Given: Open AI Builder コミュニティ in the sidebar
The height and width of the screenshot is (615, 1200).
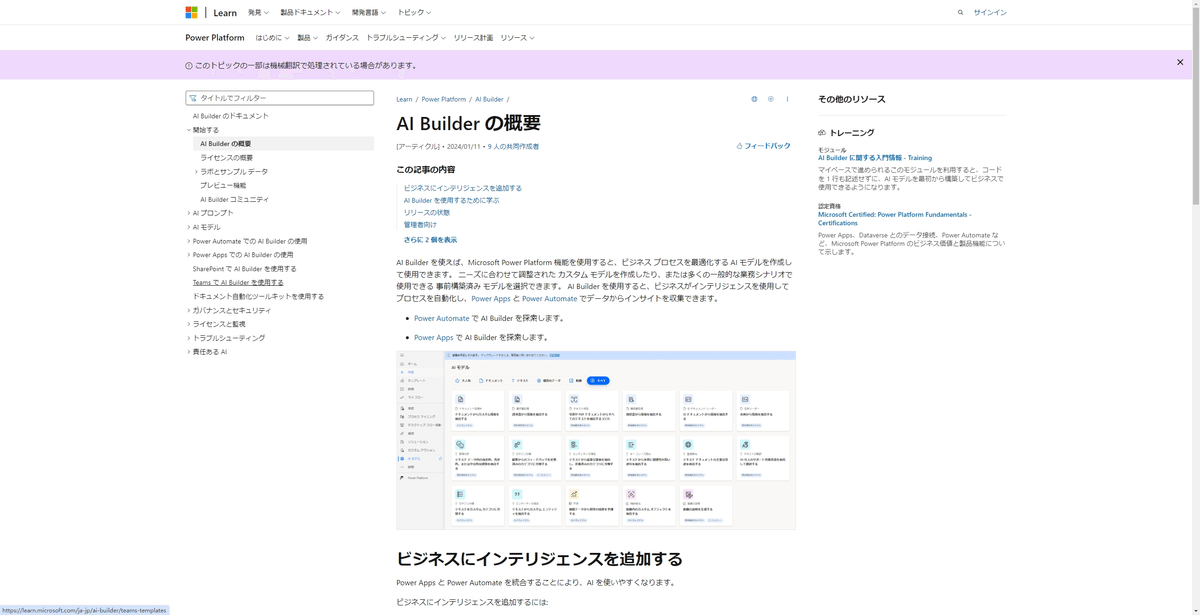Looking at the screenshot, I should pos(234,199).
